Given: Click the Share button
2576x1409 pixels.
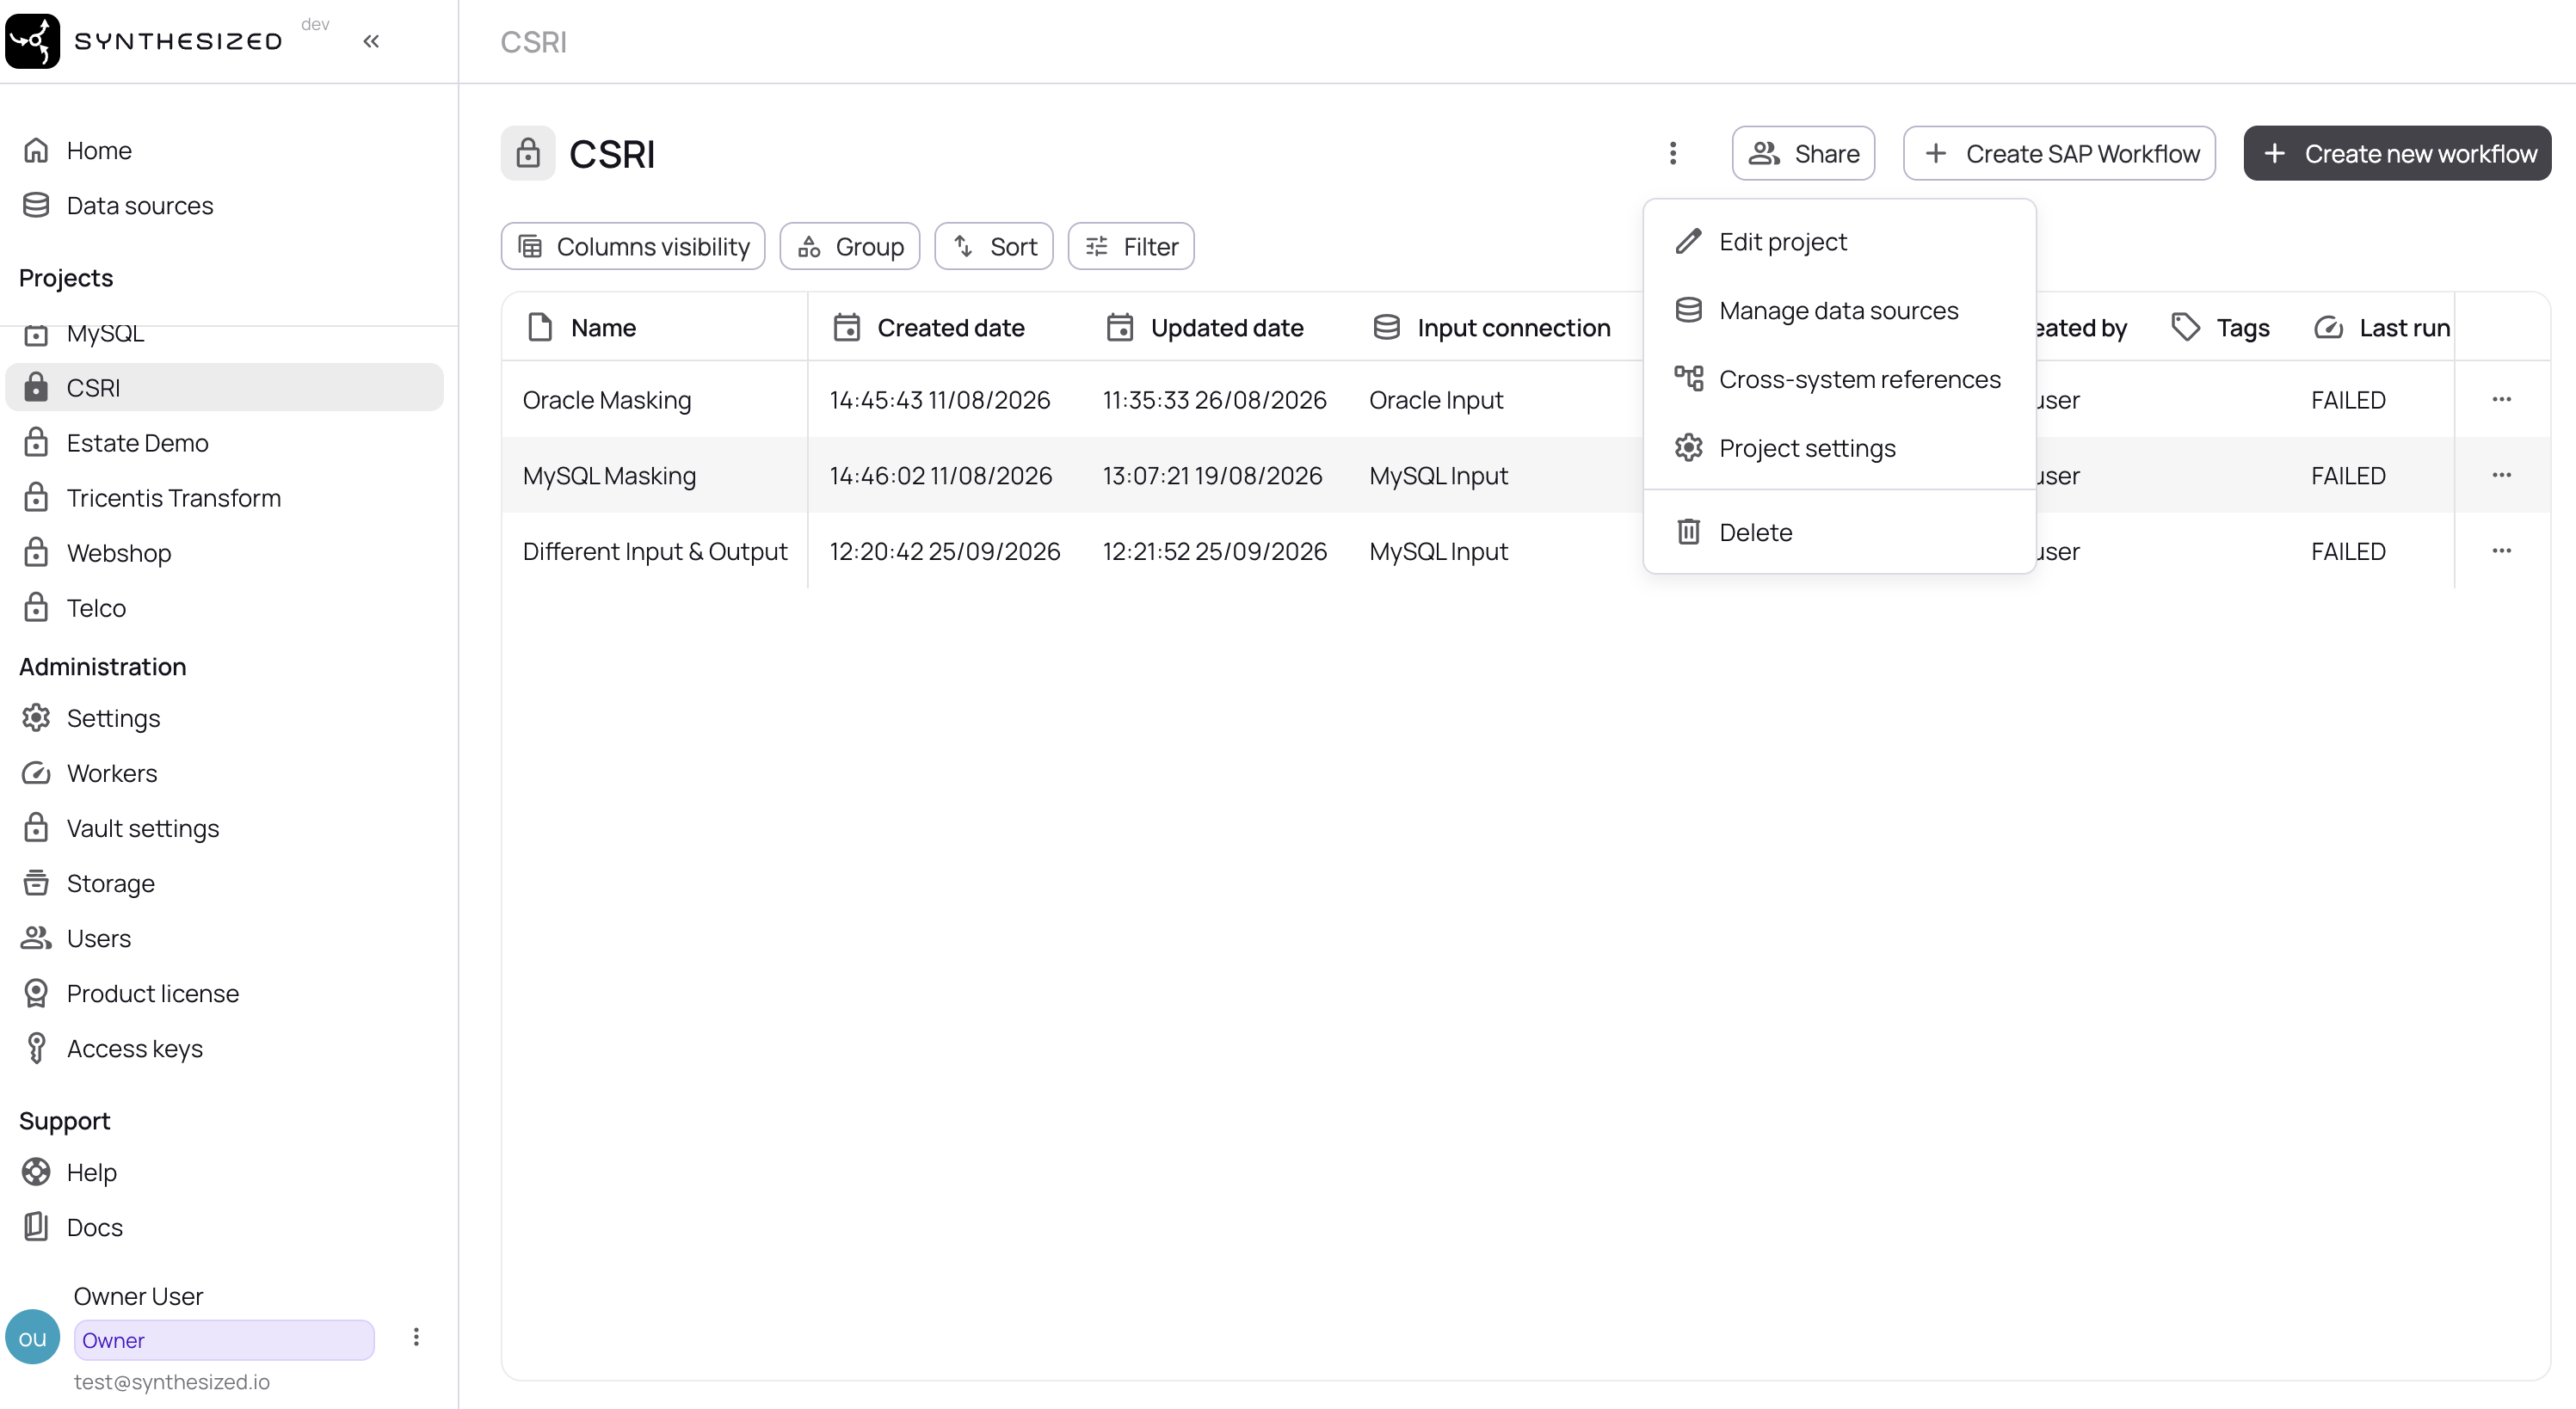Looking at the screenshot, I should (x=1803, y=153).
